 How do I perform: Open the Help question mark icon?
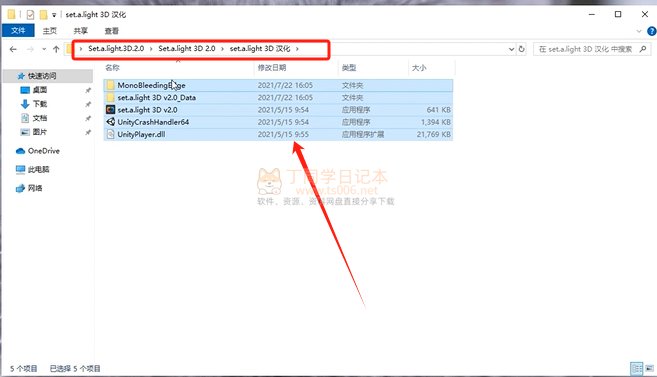pos(652,31)
